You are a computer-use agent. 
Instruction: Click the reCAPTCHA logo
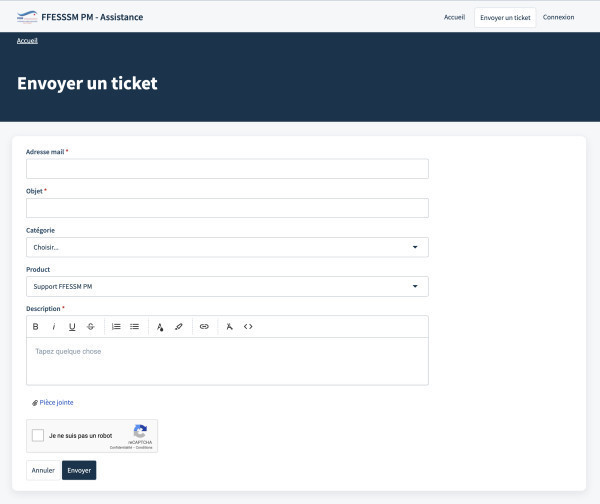pos(140,431)
